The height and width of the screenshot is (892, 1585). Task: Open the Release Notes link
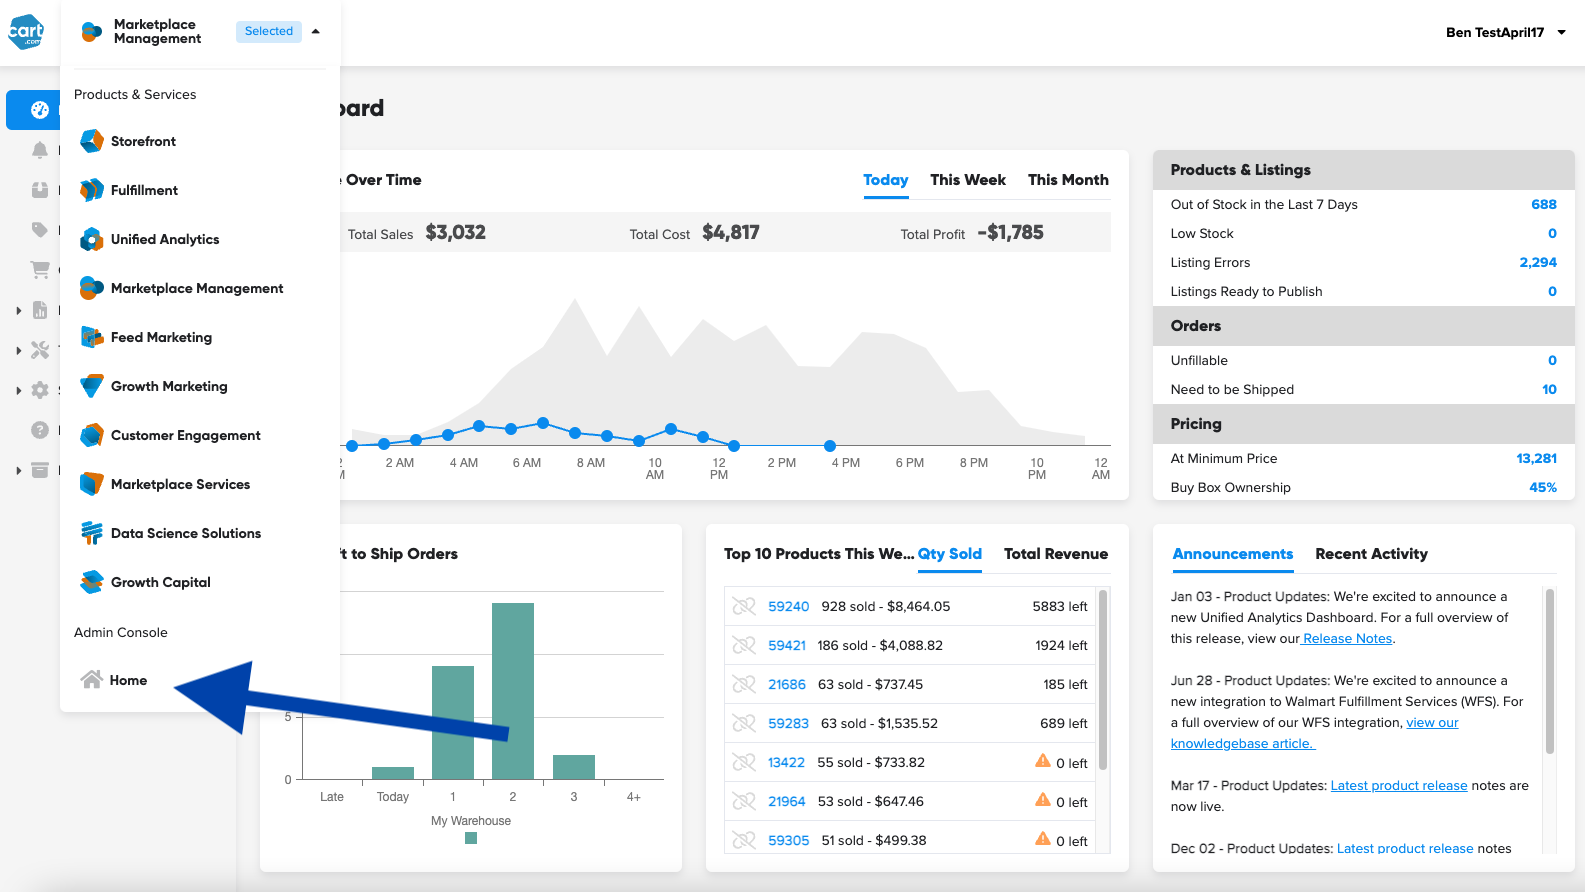coord(1347,639)
